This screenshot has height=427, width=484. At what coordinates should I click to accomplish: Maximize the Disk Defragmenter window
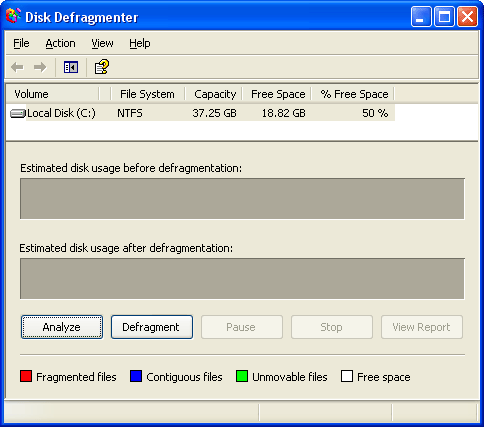tap(444, 16)
